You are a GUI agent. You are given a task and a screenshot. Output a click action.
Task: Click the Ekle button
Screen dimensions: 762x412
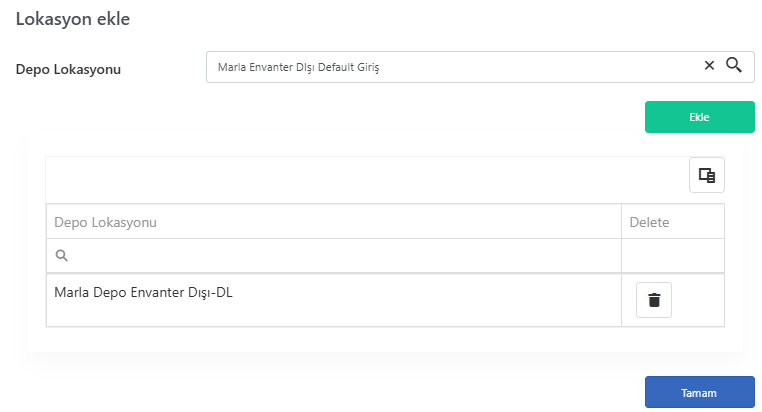[699, 117]
